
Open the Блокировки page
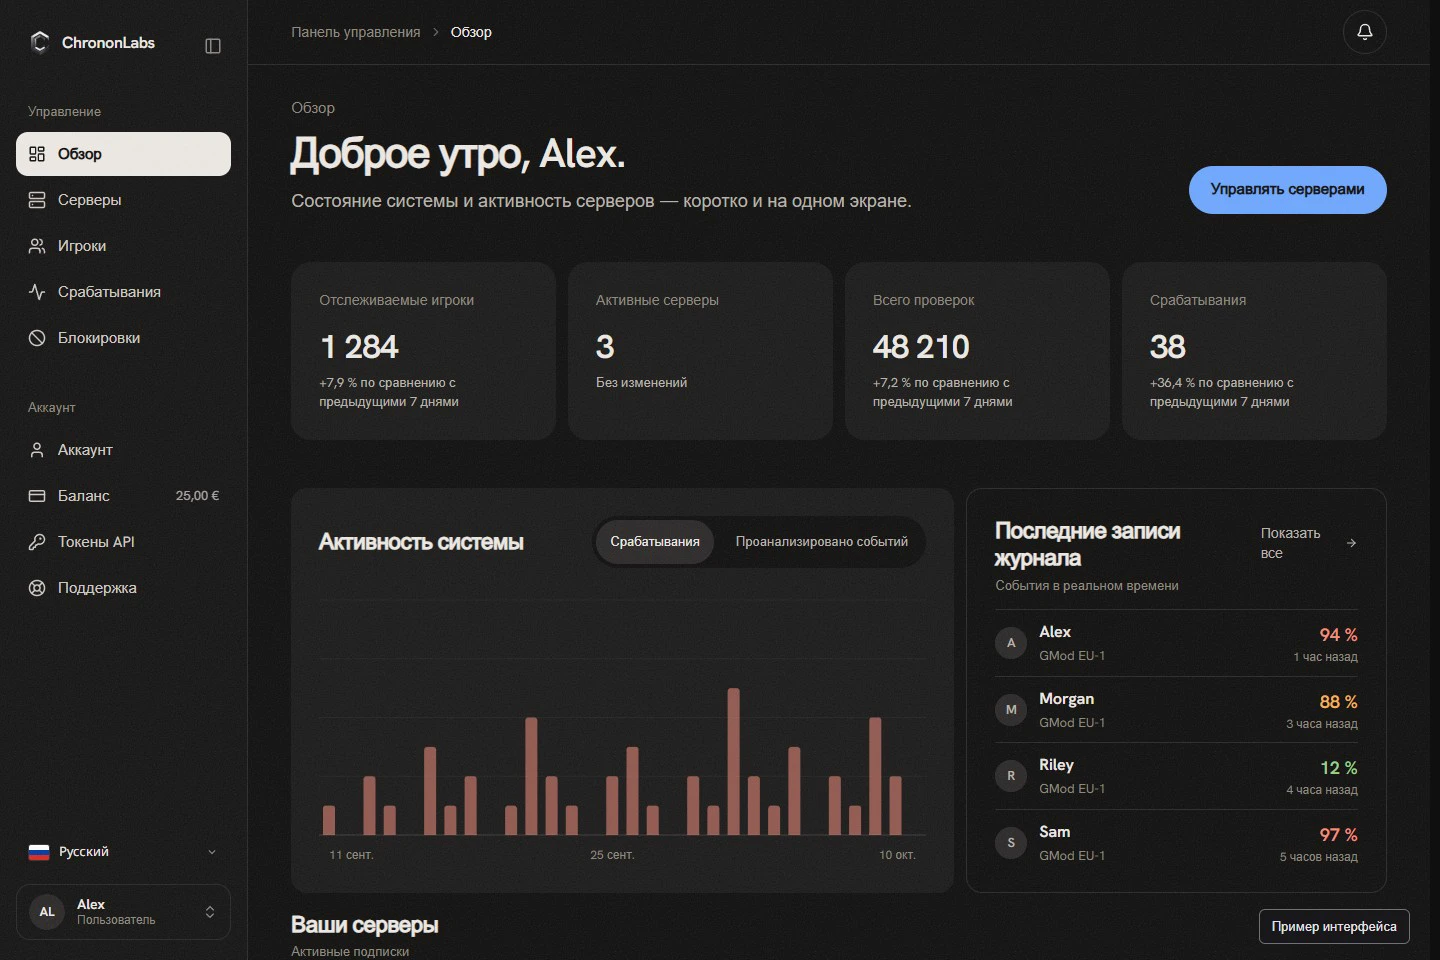123,338
